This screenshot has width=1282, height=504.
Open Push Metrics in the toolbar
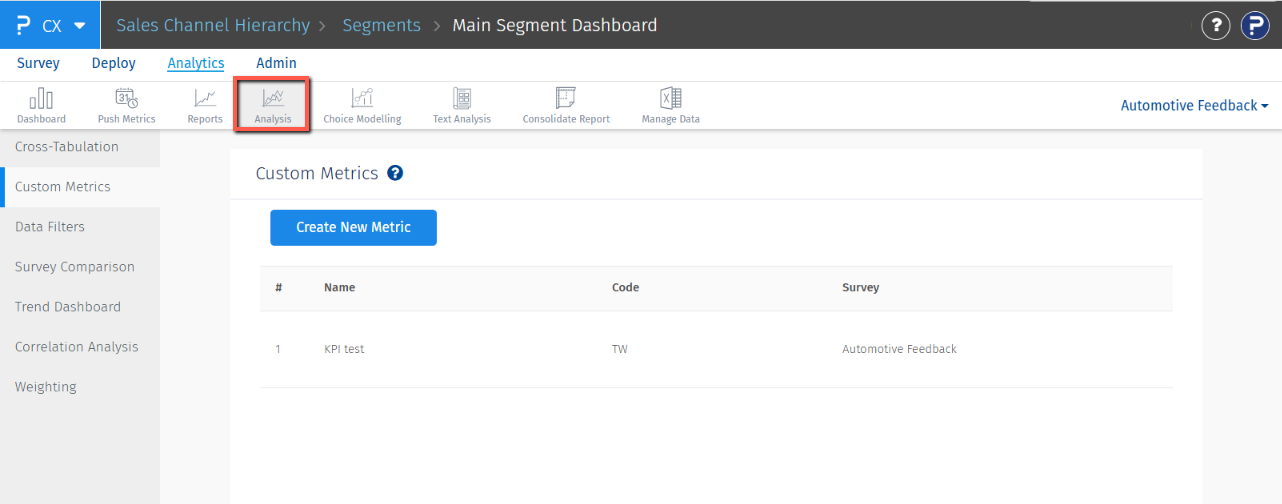(x=126, y=104)
